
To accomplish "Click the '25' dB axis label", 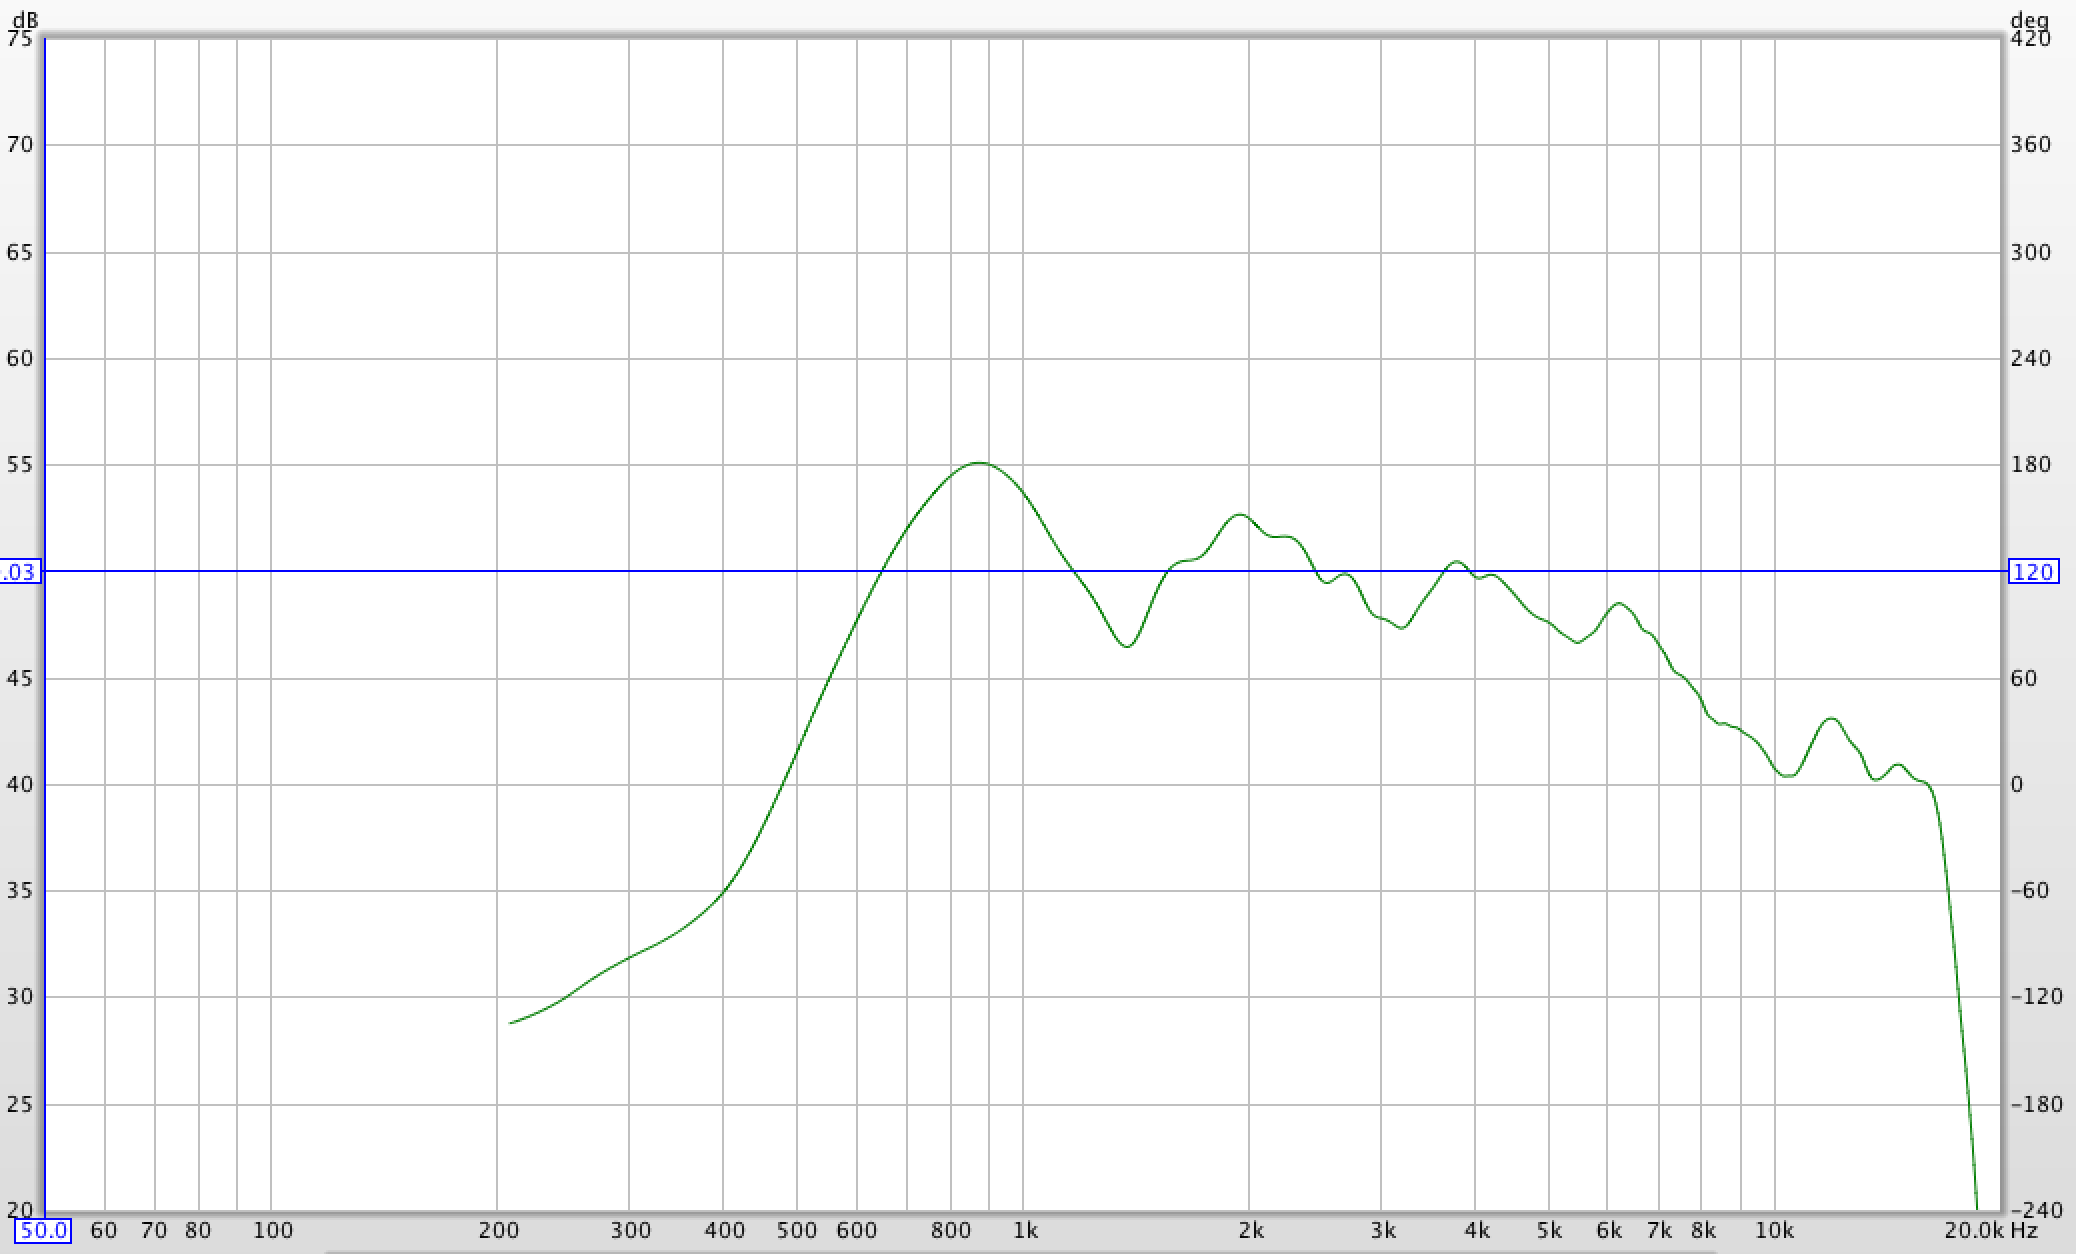I will 20,1105.
